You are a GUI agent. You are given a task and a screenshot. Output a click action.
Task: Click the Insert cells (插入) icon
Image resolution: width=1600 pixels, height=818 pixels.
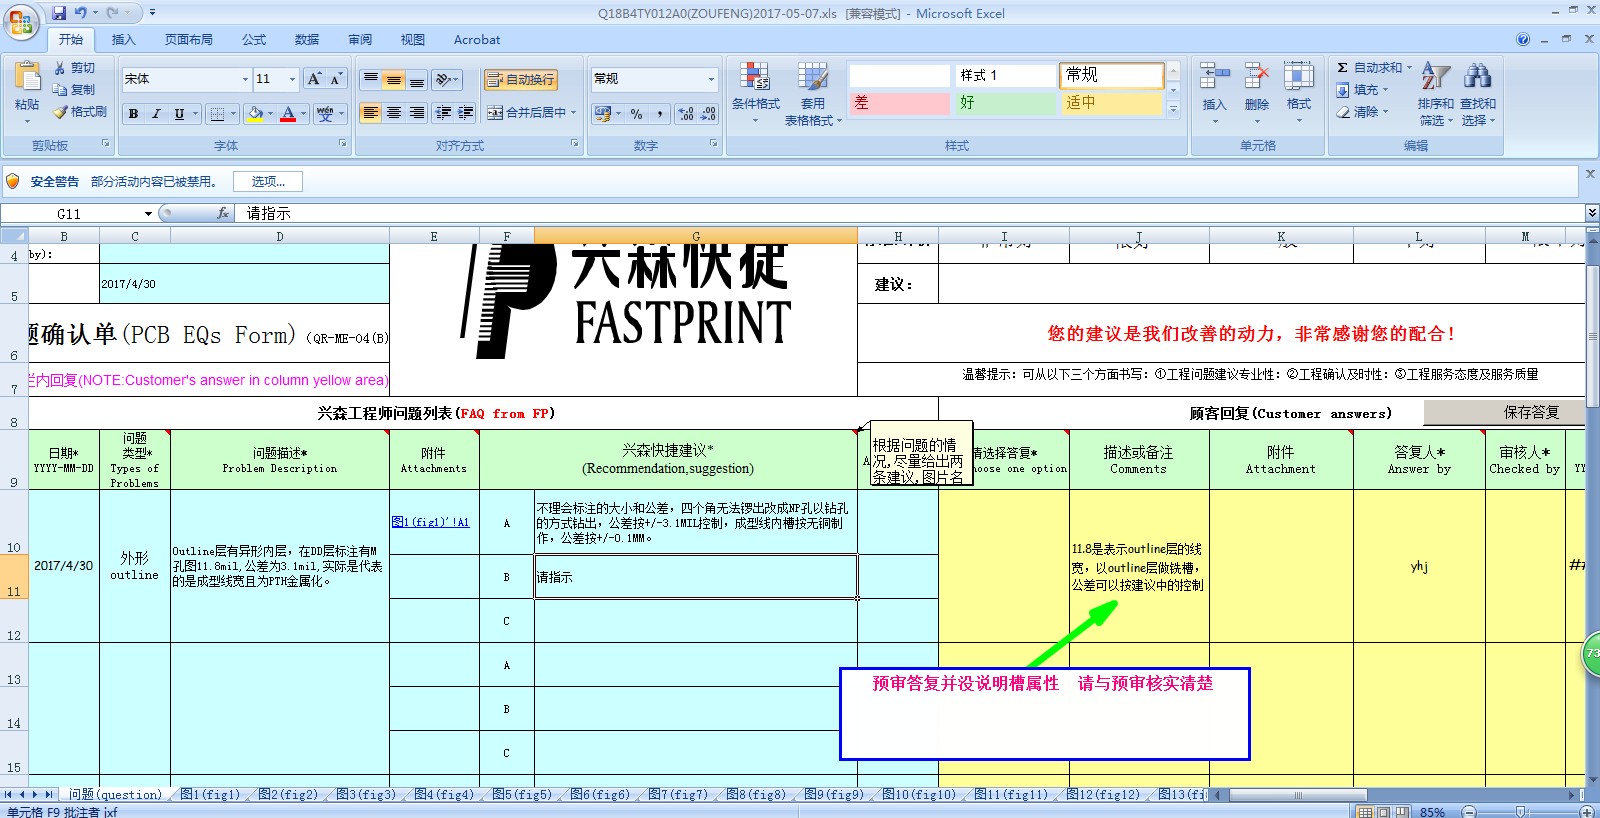pos(1214,77)
